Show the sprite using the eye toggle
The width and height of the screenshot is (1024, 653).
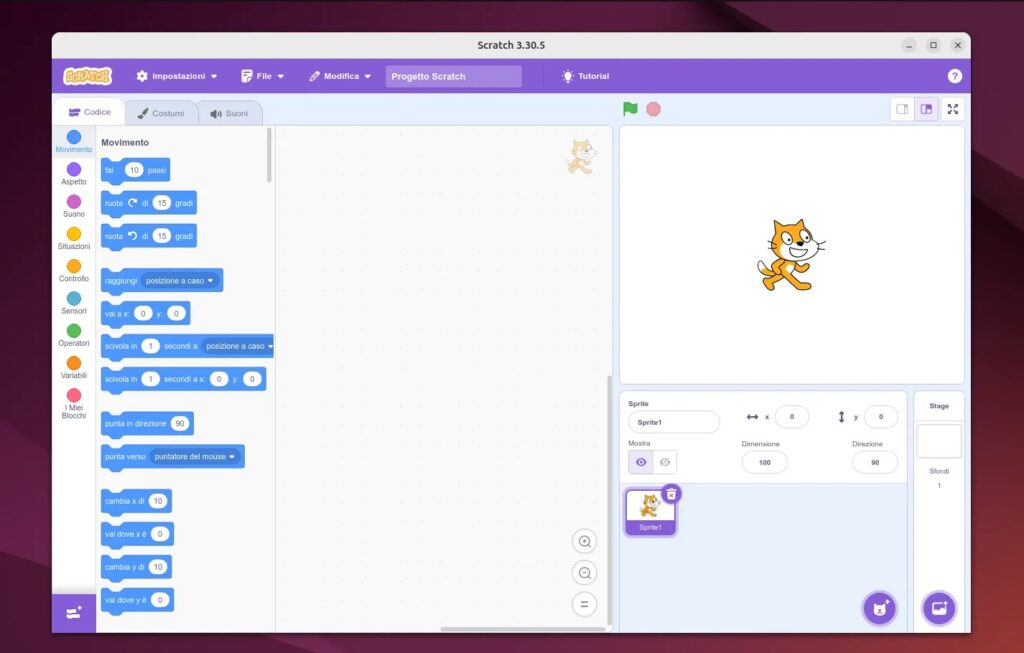click(x=640, y=461)
